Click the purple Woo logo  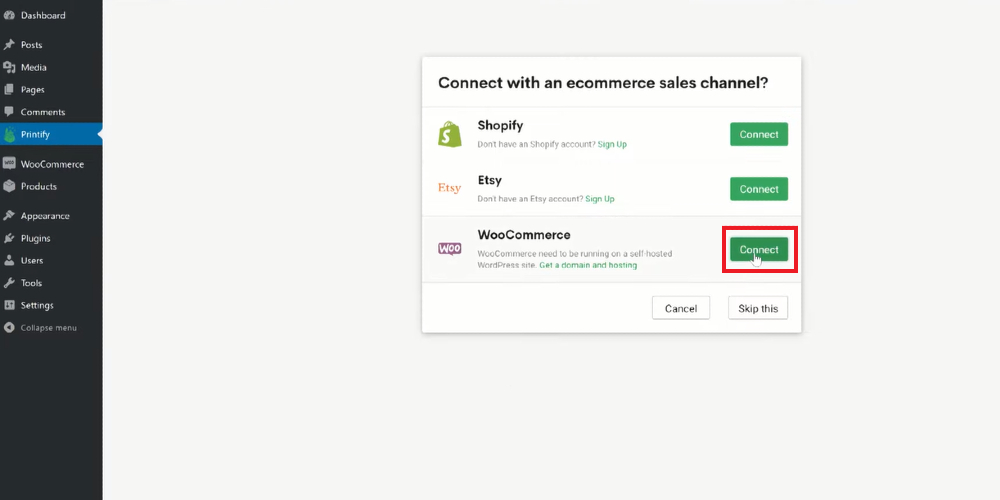click(x=450, y=248)
